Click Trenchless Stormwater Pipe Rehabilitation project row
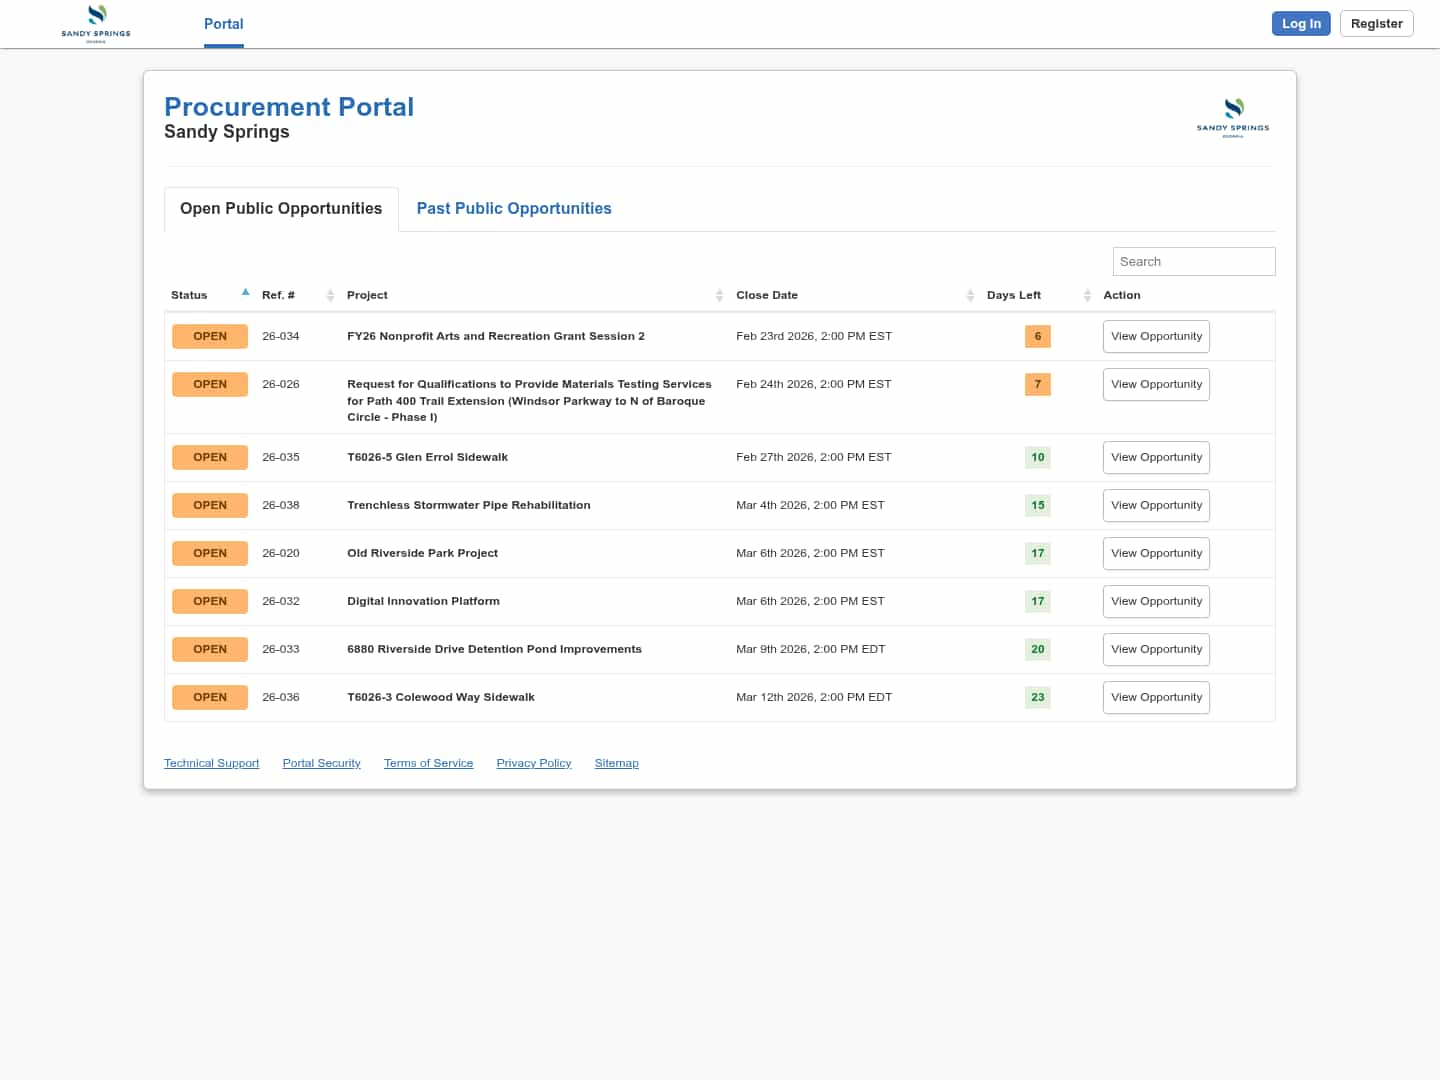Image resolution: width=1440 pixels, height=1080 pixels. [468, 506]
